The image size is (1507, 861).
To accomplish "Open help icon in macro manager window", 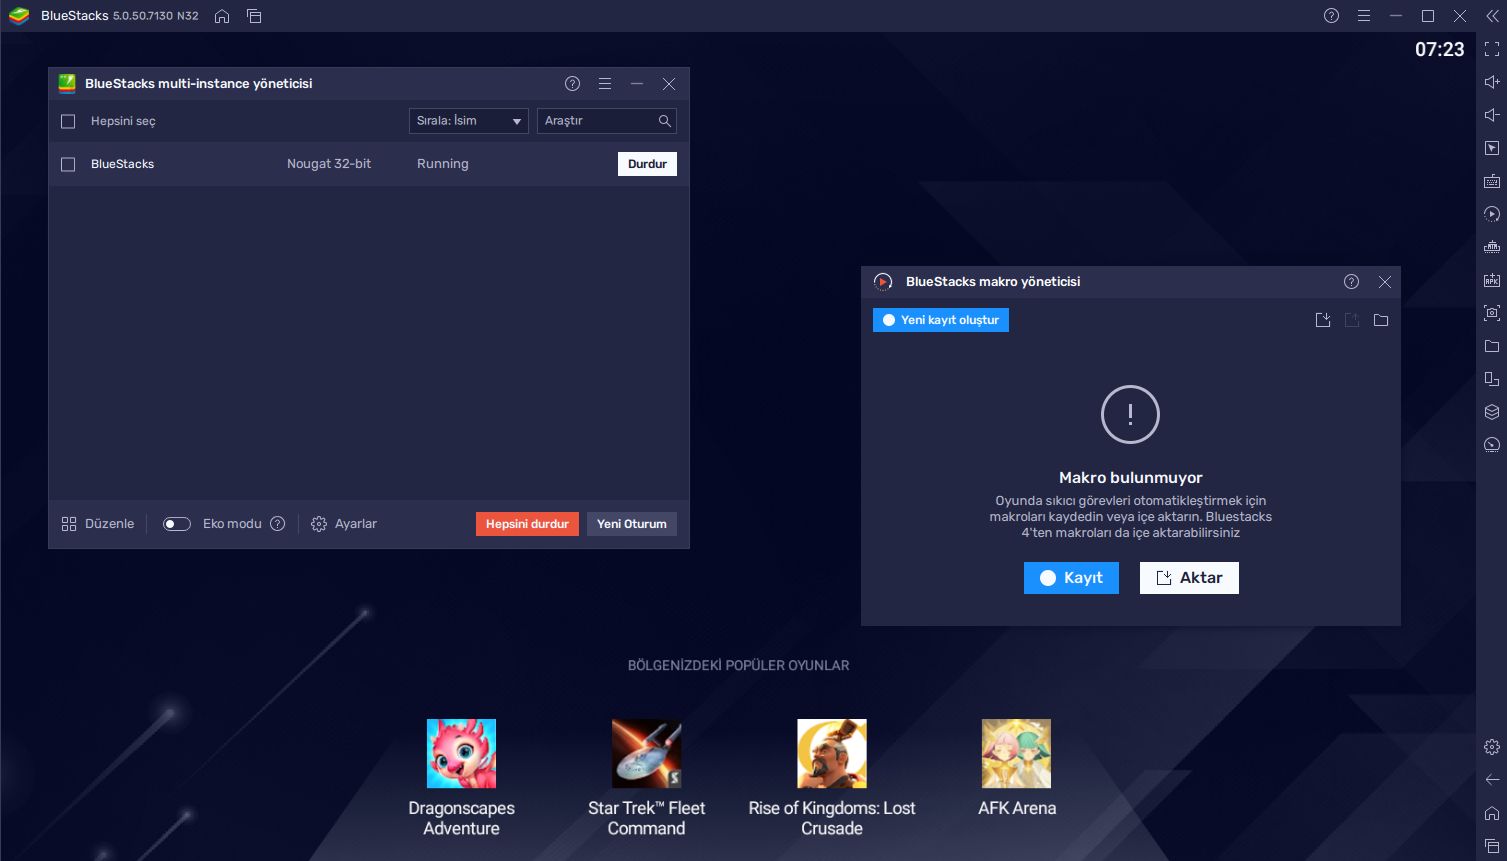I will tap(1352, 282).
